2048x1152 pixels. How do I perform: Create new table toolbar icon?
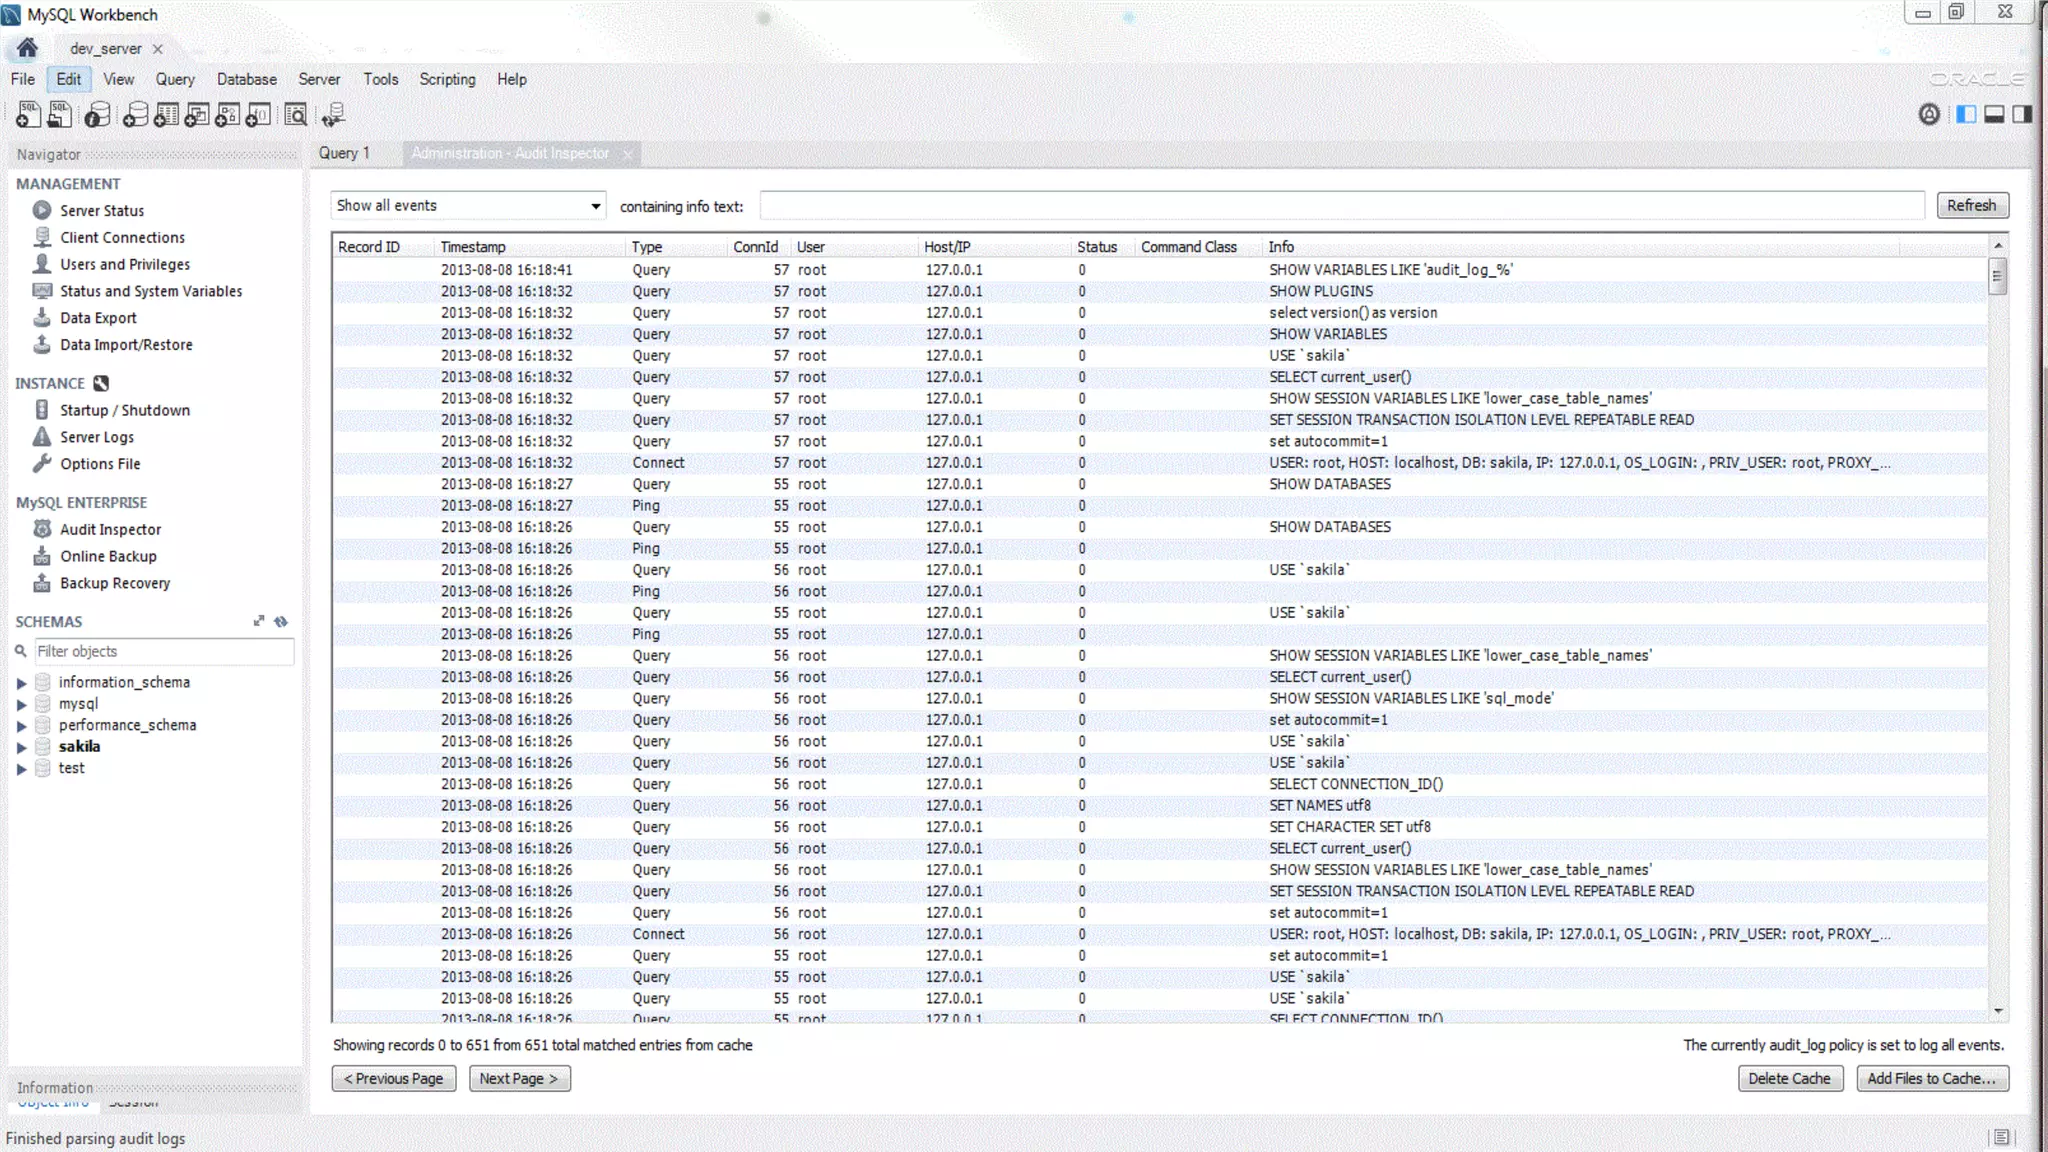click(x=166, y=115)
